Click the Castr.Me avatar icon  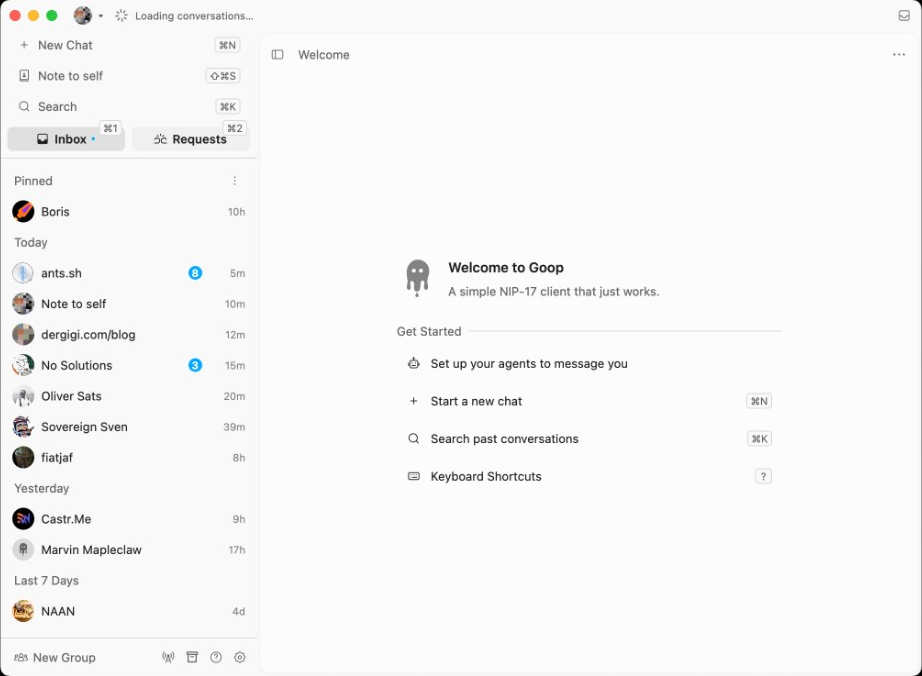tap(23, 519)
